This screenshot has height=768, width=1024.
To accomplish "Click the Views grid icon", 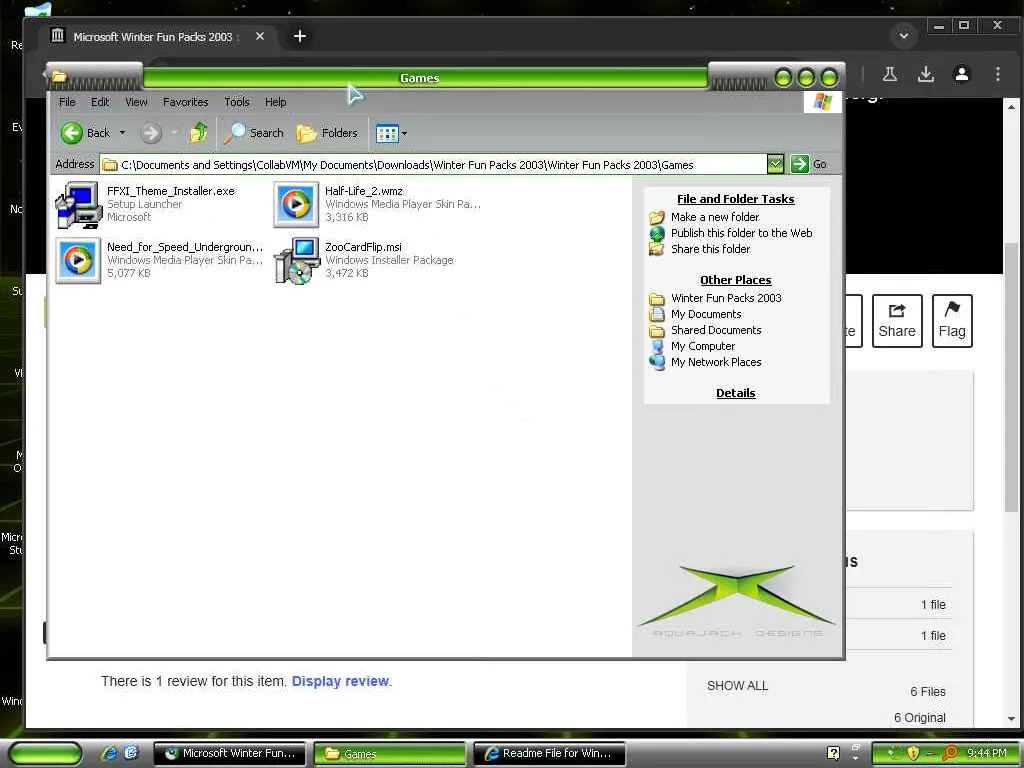I will (387, 134).
